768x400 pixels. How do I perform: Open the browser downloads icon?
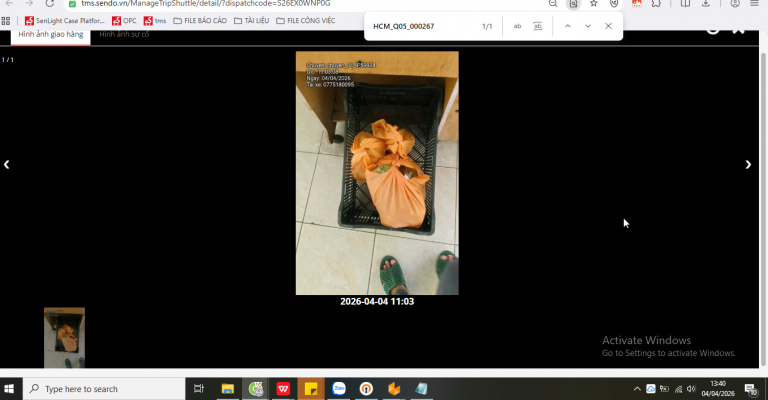705,3
